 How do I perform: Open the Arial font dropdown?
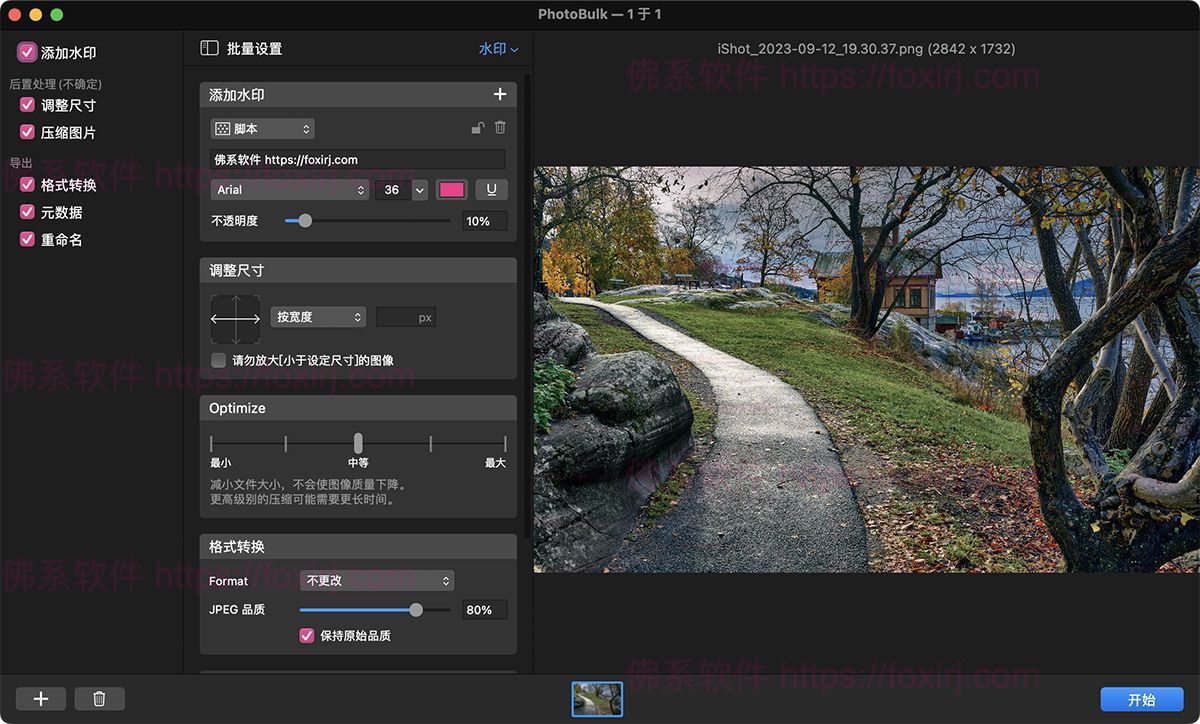[x=290, y=190]
